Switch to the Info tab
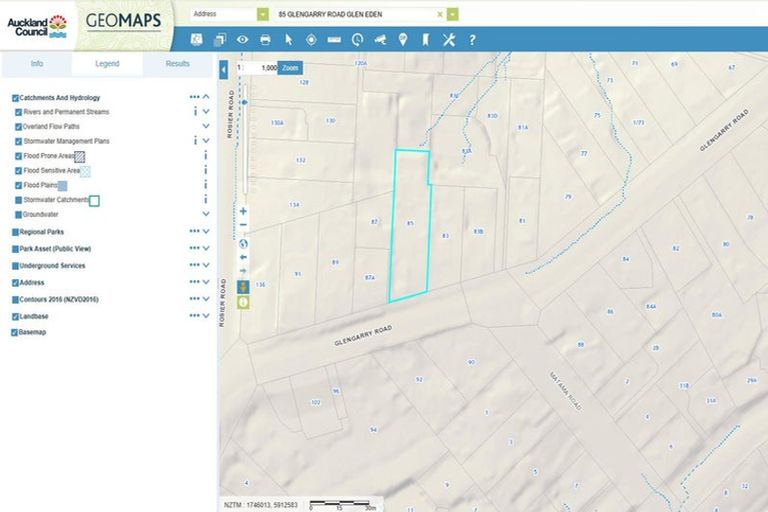The image size is (768, 512). click(36, 63)
